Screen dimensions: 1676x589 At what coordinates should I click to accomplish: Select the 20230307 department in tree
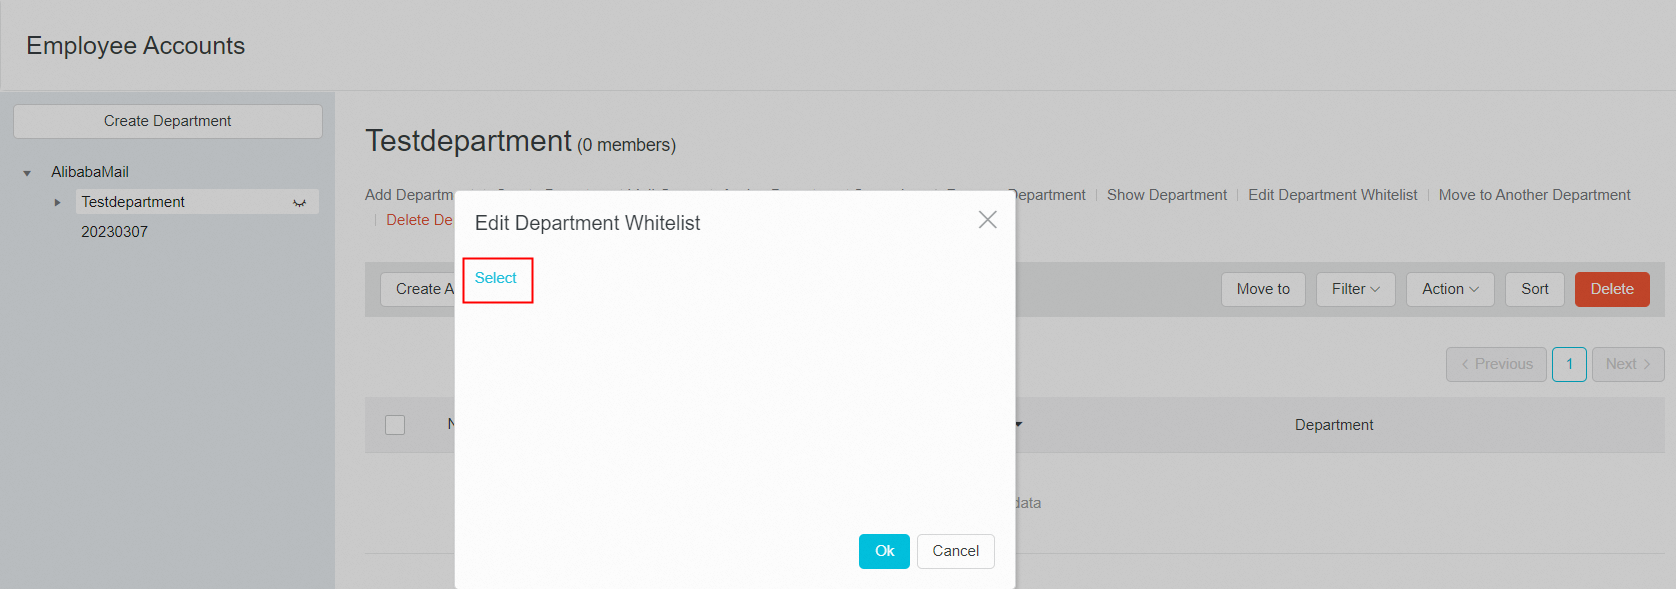click(x=115, y=232)
